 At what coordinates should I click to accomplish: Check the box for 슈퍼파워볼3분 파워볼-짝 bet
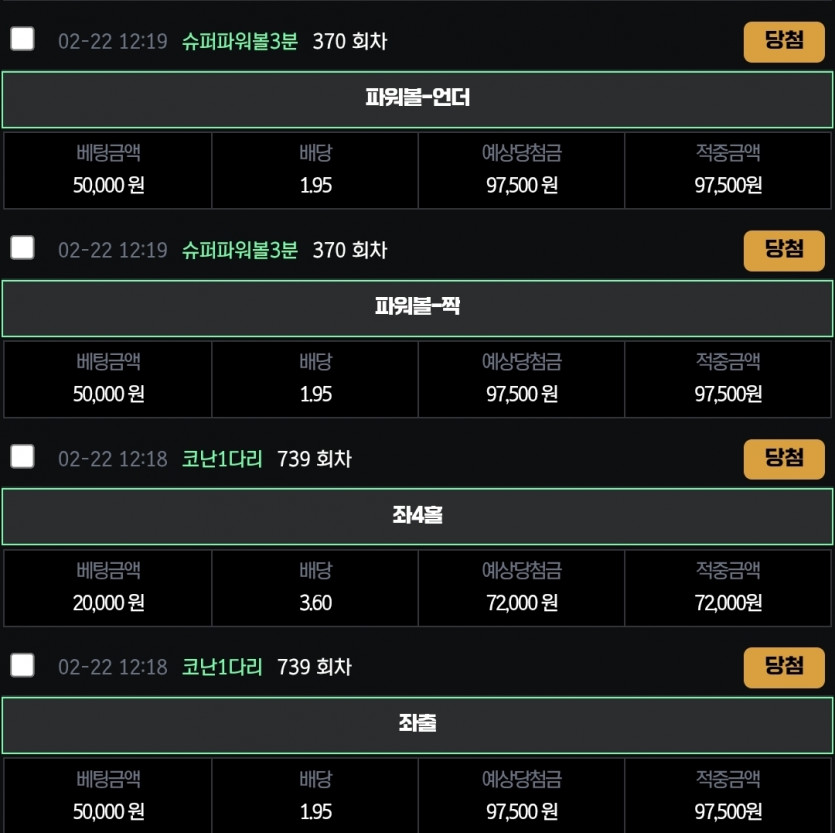click(22, 248)
